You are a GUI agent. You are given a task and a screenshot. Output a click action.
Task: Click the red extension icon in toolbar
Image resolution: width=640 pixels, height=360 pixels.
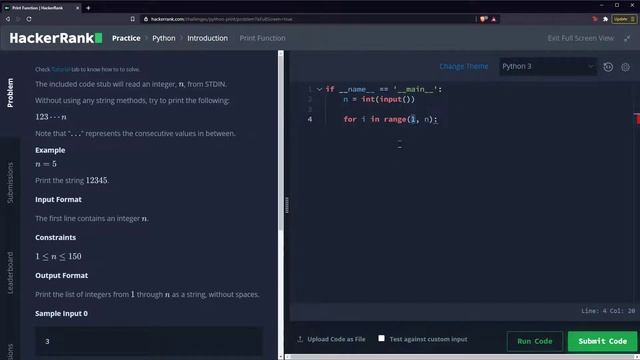pyautogui.click(x=595, y=19)
